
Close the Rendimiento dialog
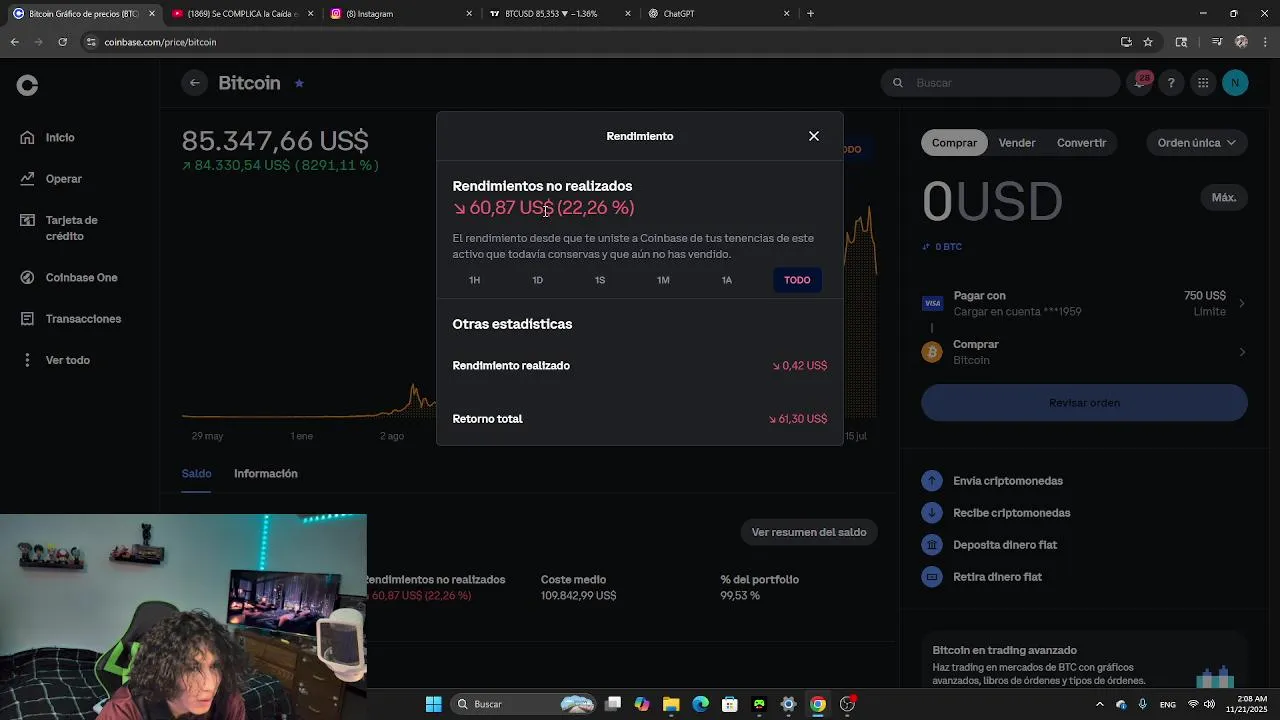(x=814, y=136)
